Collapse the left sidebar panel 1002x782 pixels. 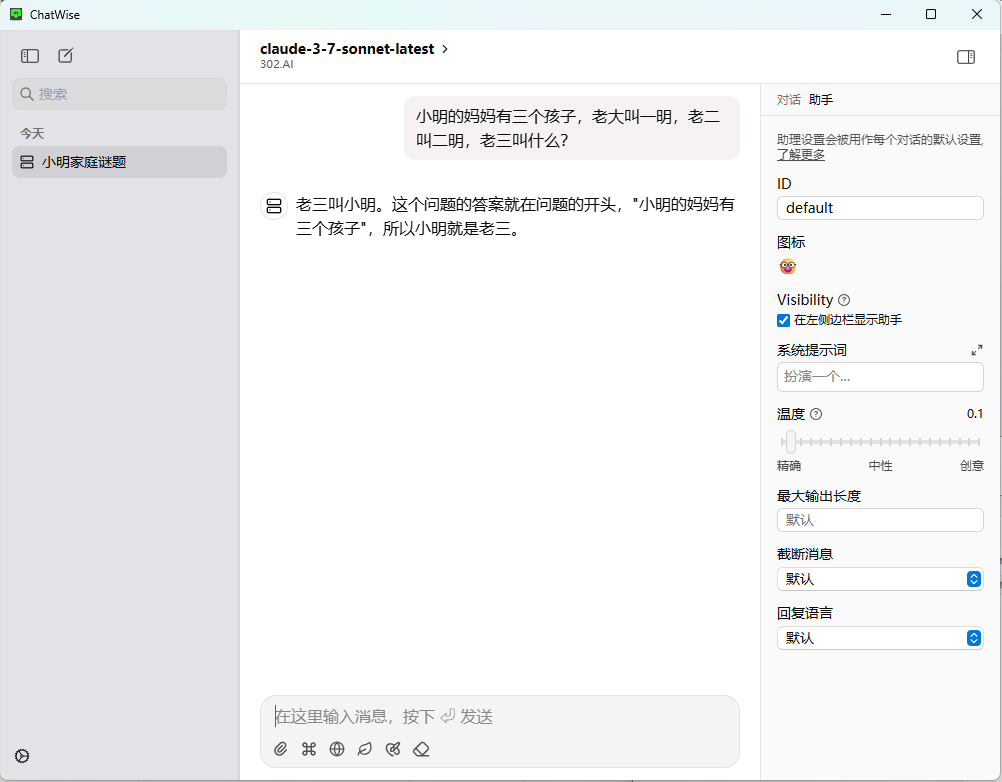(30, 56)
